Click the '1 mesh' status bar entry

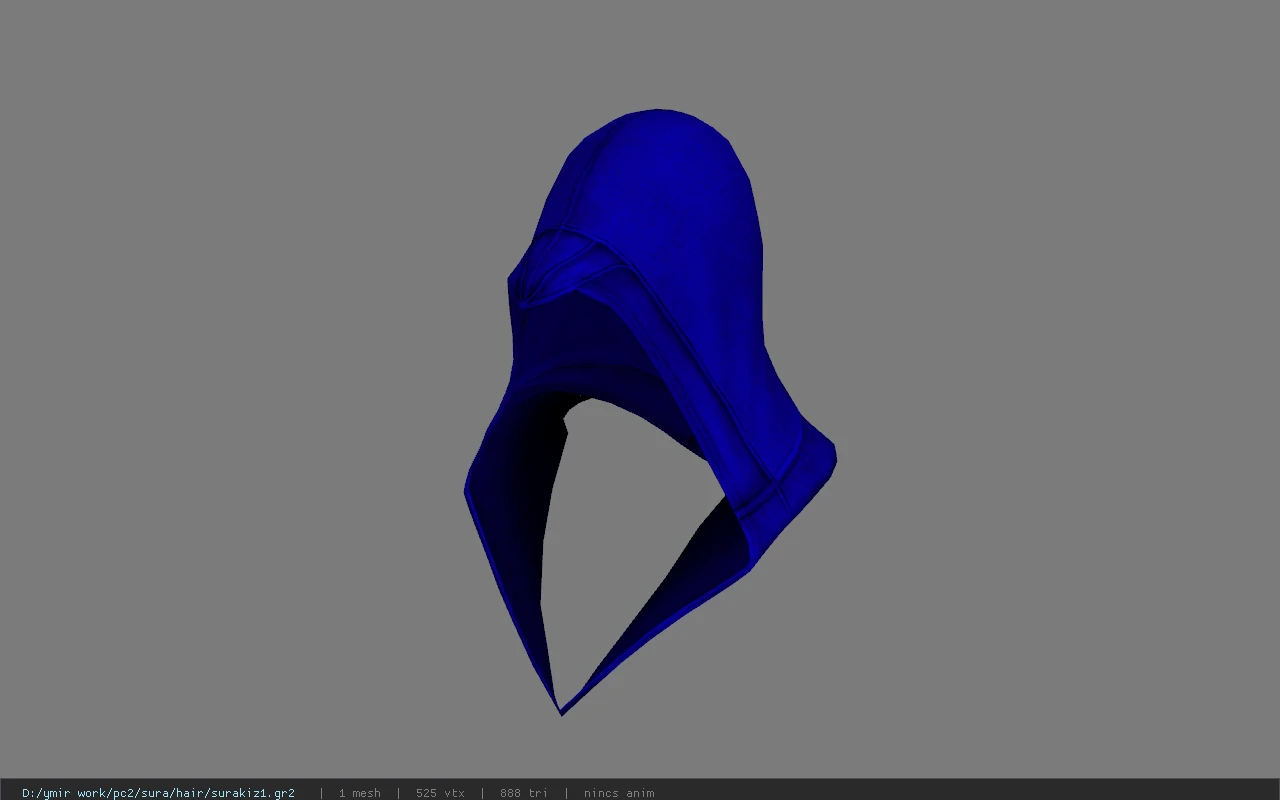pos(359,793)
